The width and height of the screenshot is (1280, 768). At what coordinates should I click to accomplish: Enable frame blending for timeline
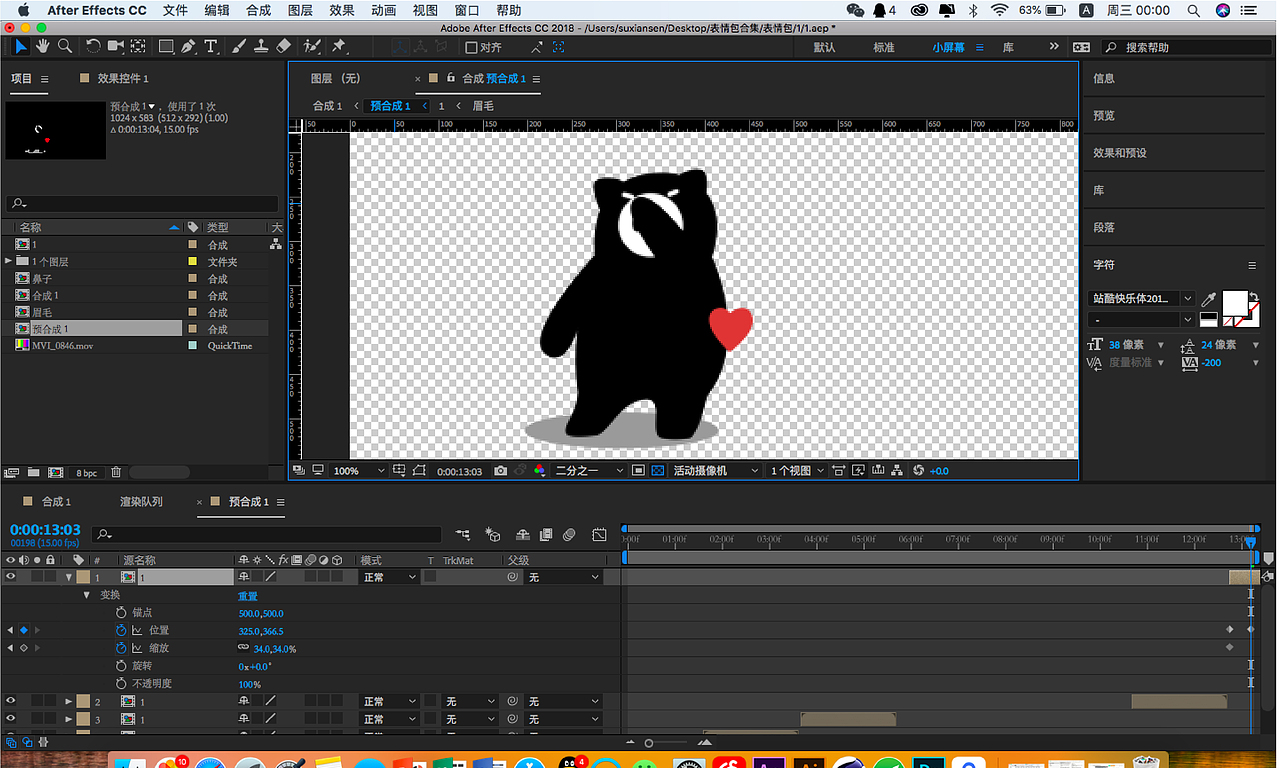546,535
